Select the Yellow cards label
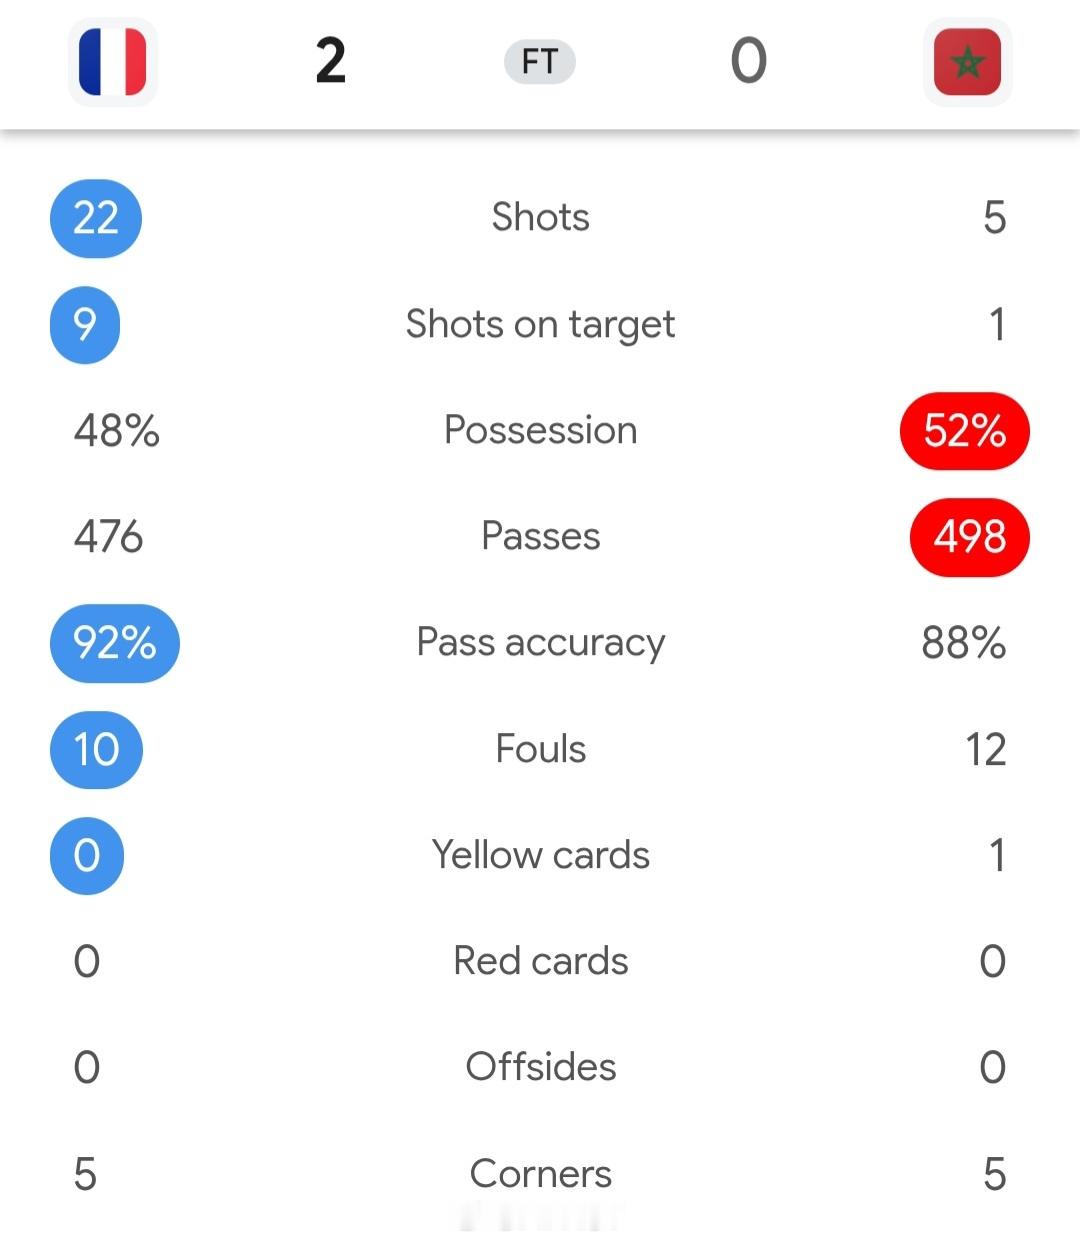Viewport: 1080px width, 1241px height. [540, 855]
